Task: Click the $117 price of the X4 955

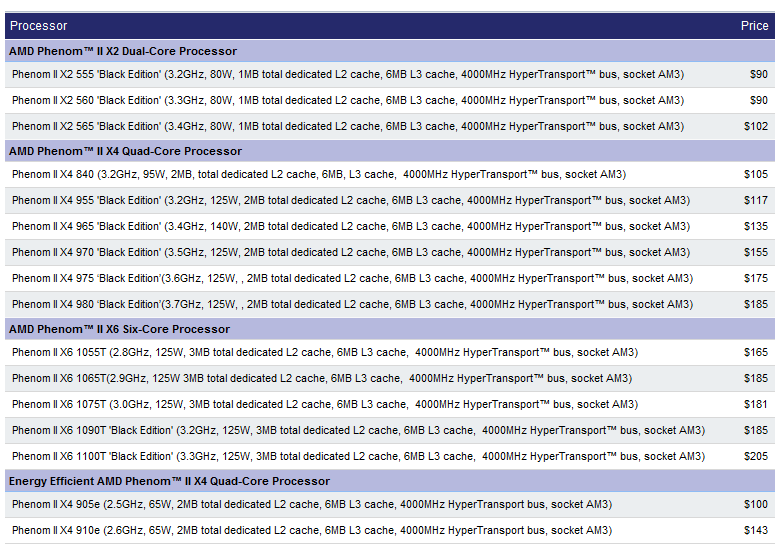Action: click(756, 200)
